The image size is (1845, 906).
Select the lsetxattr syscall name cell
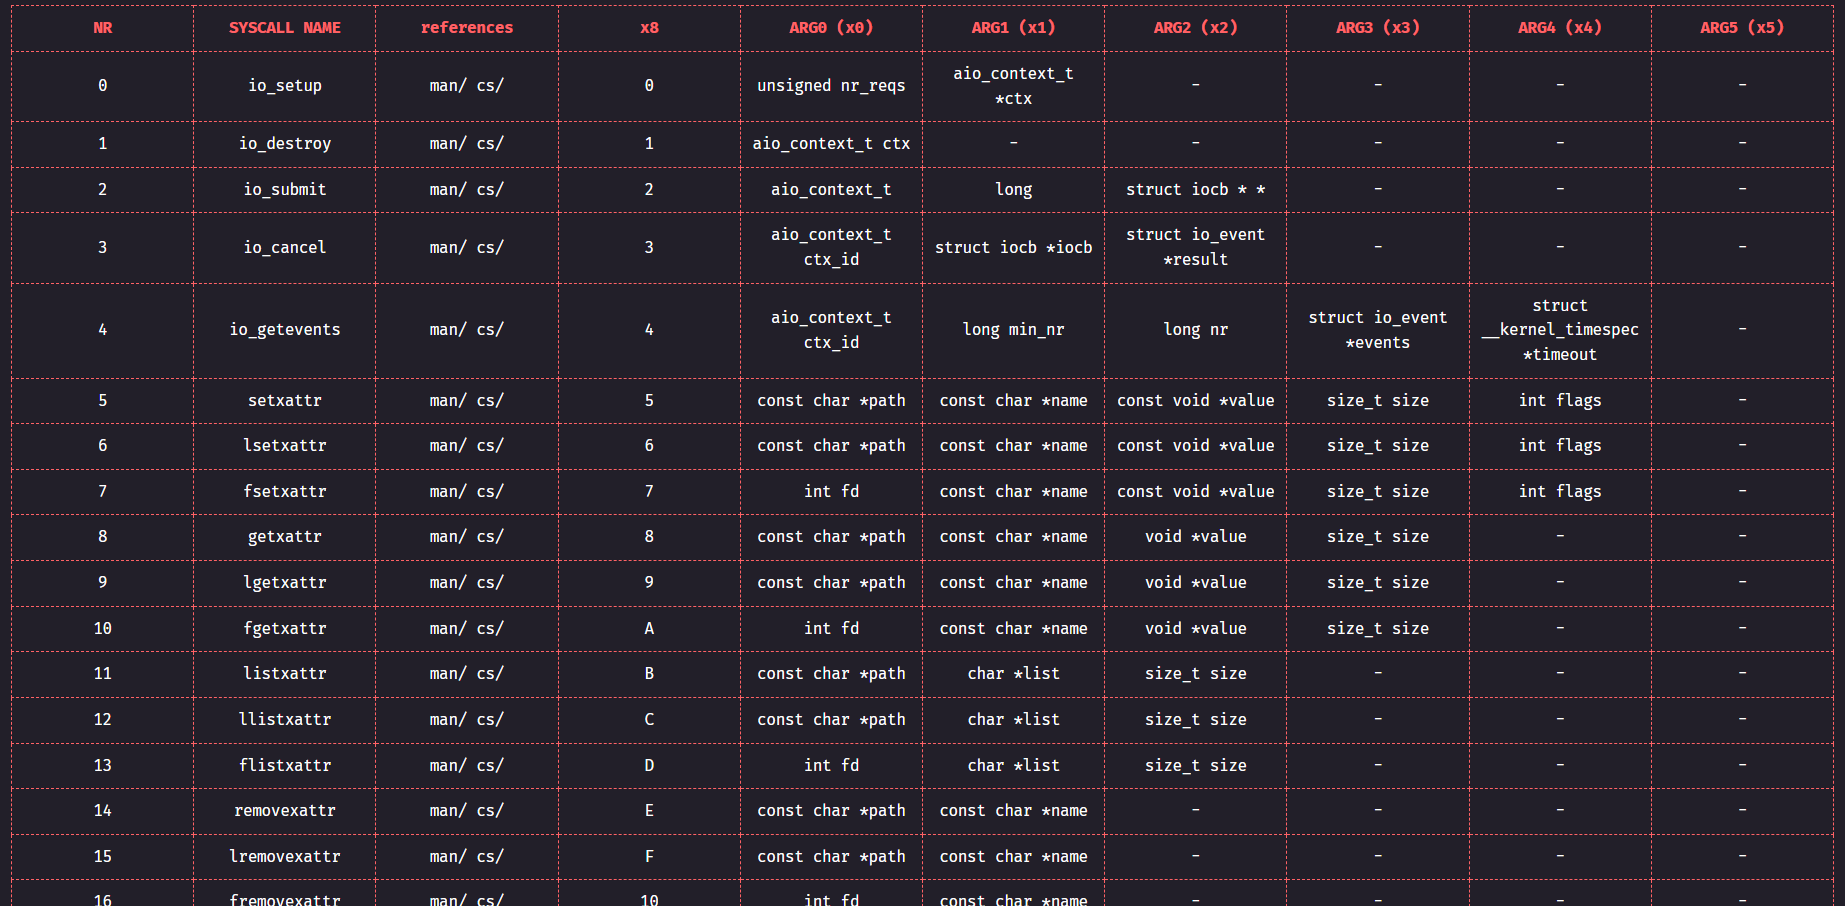285,446
